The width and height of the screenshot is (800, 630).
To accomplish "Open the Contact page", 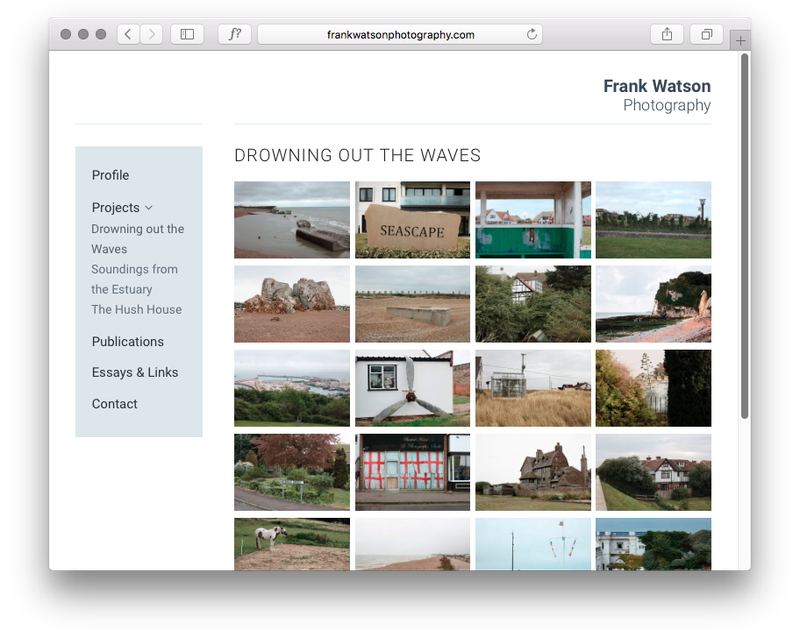I will click(x=115, y=404).
